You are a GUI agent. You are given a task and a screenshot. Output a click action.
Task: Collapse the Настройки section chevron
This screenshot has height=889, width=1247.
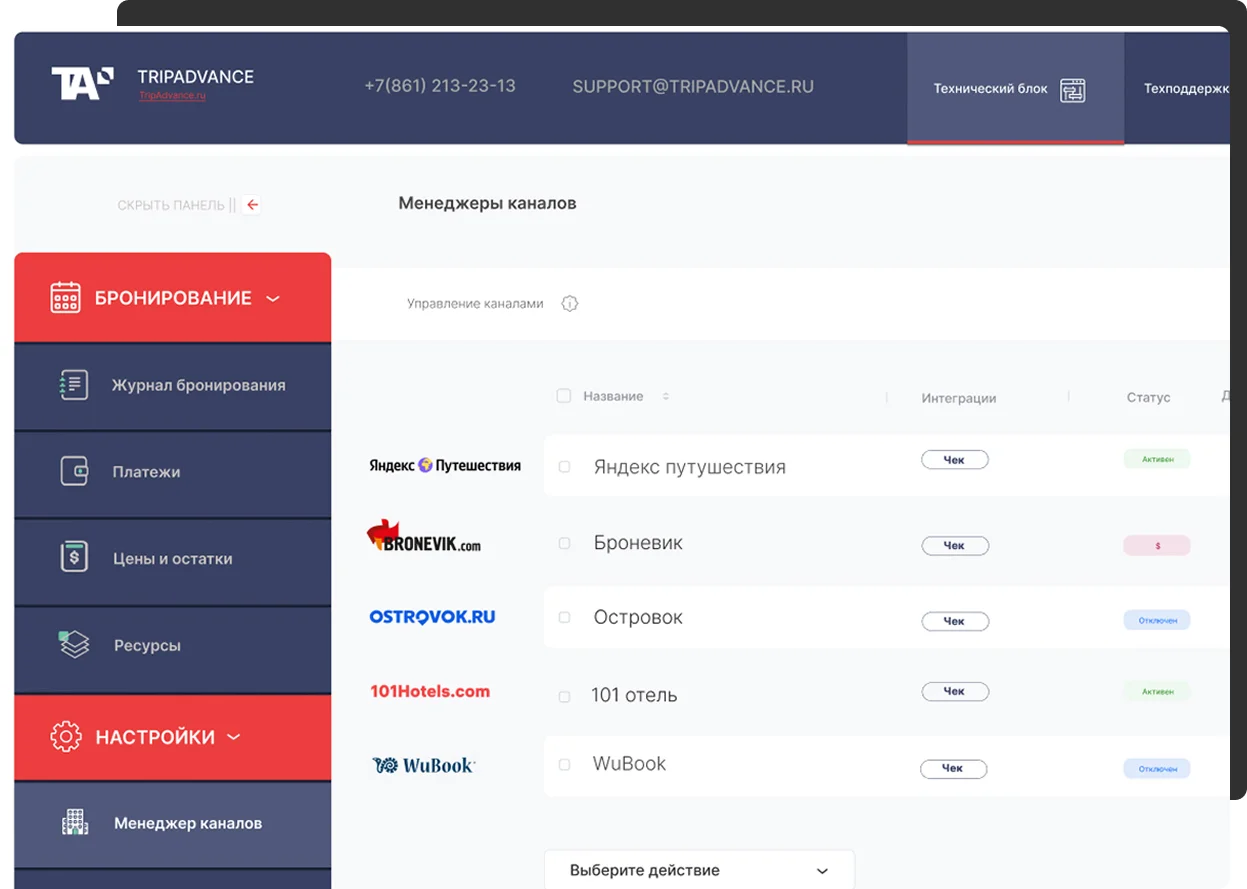pos(234,737)
